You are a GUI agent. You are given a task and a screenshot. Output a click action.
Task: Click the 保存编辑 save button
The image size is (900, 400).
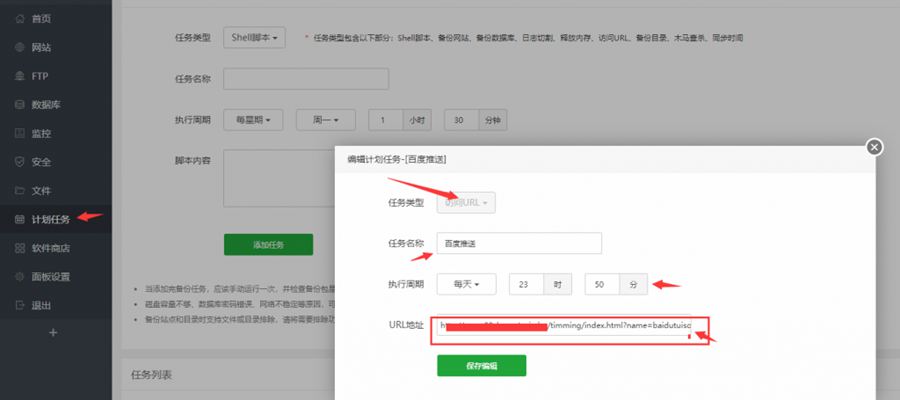tap(481, 366)
